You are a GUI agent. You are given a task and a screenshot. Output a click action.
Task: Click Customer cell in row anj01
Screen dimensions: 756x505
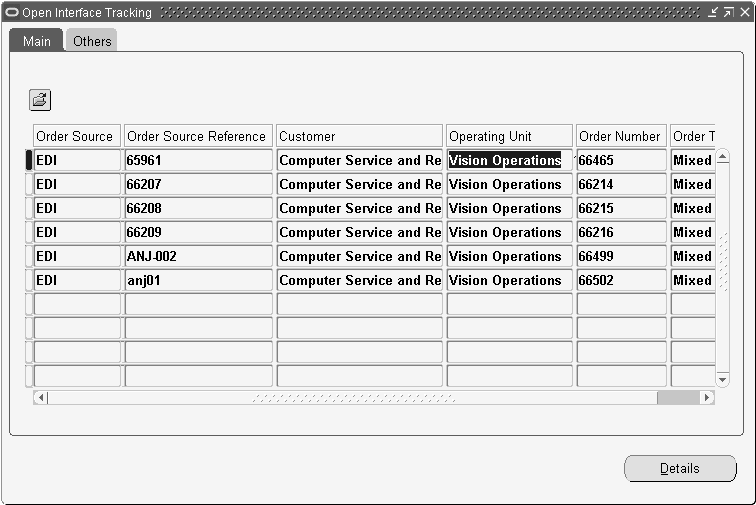point(359,280)
